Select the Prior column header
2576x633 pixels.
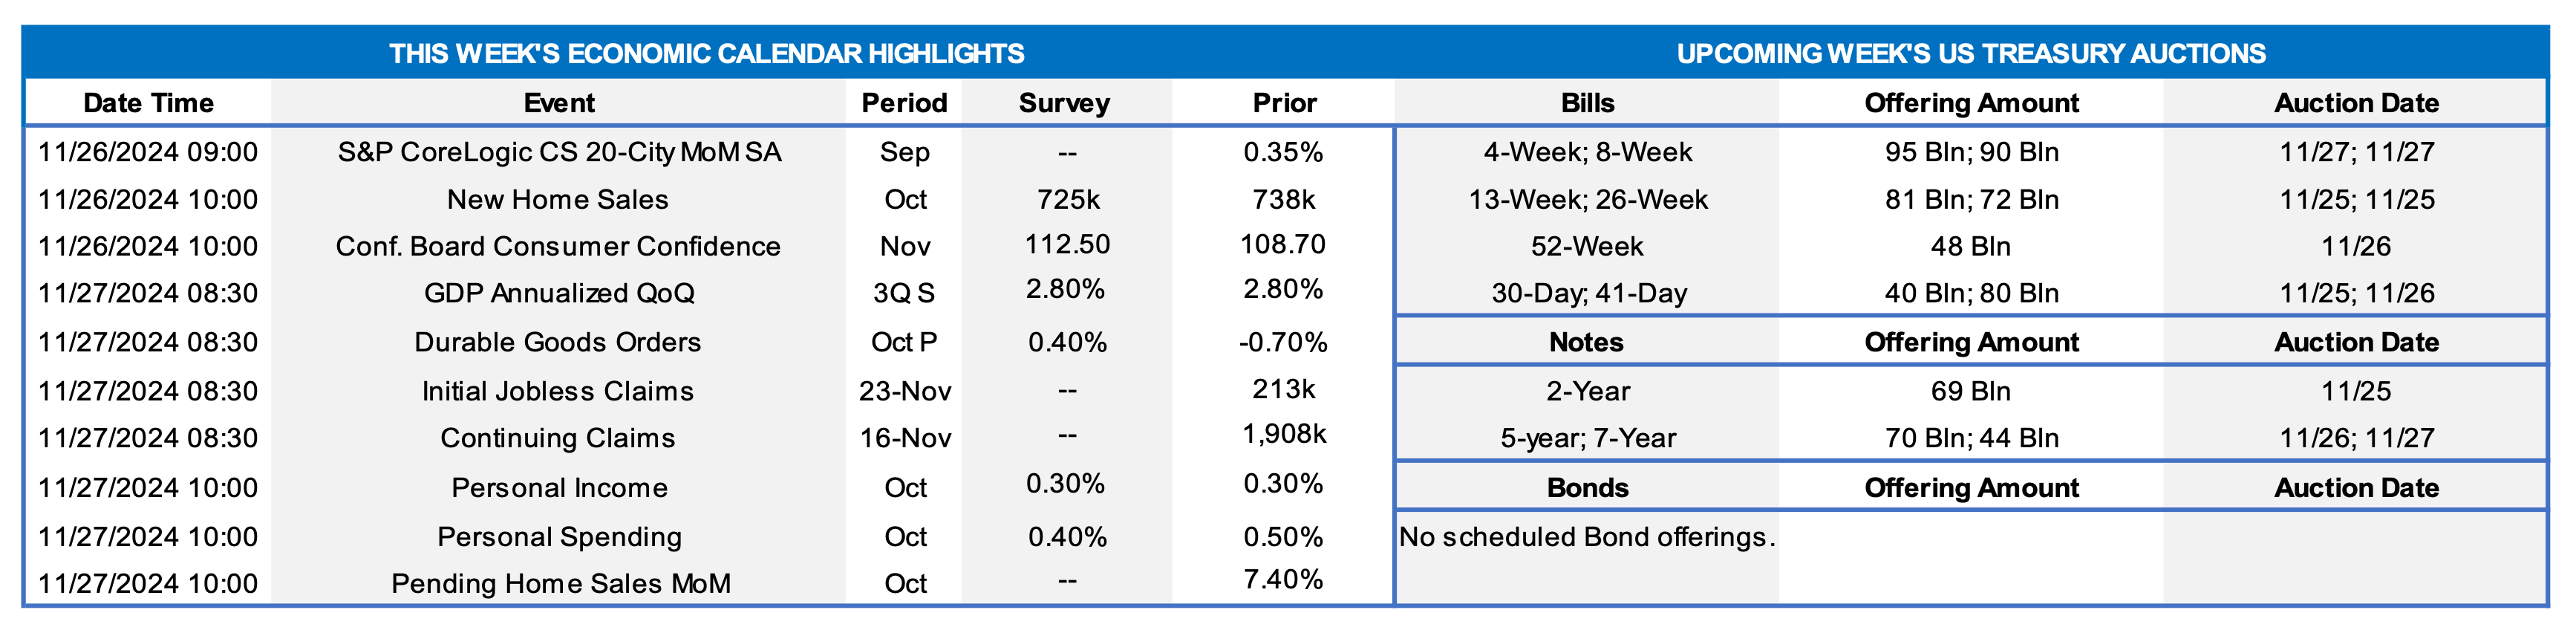pos(1284,103)
